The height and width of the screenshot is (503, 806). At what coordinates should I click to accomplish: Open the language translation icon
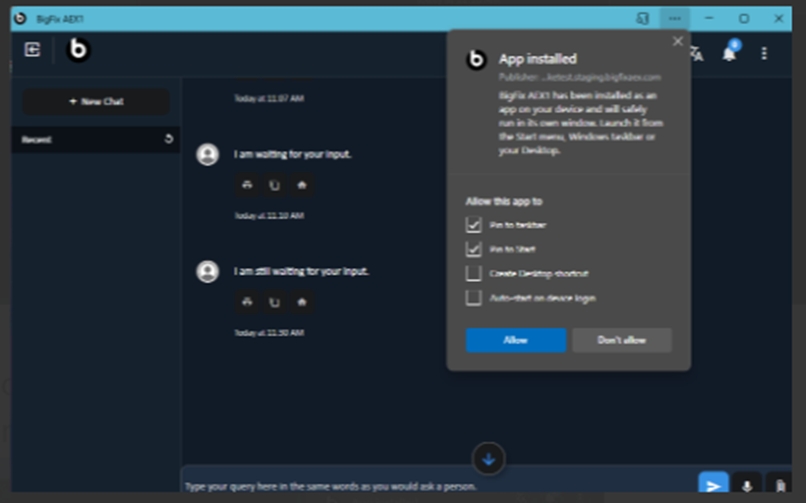pos(697,53)
